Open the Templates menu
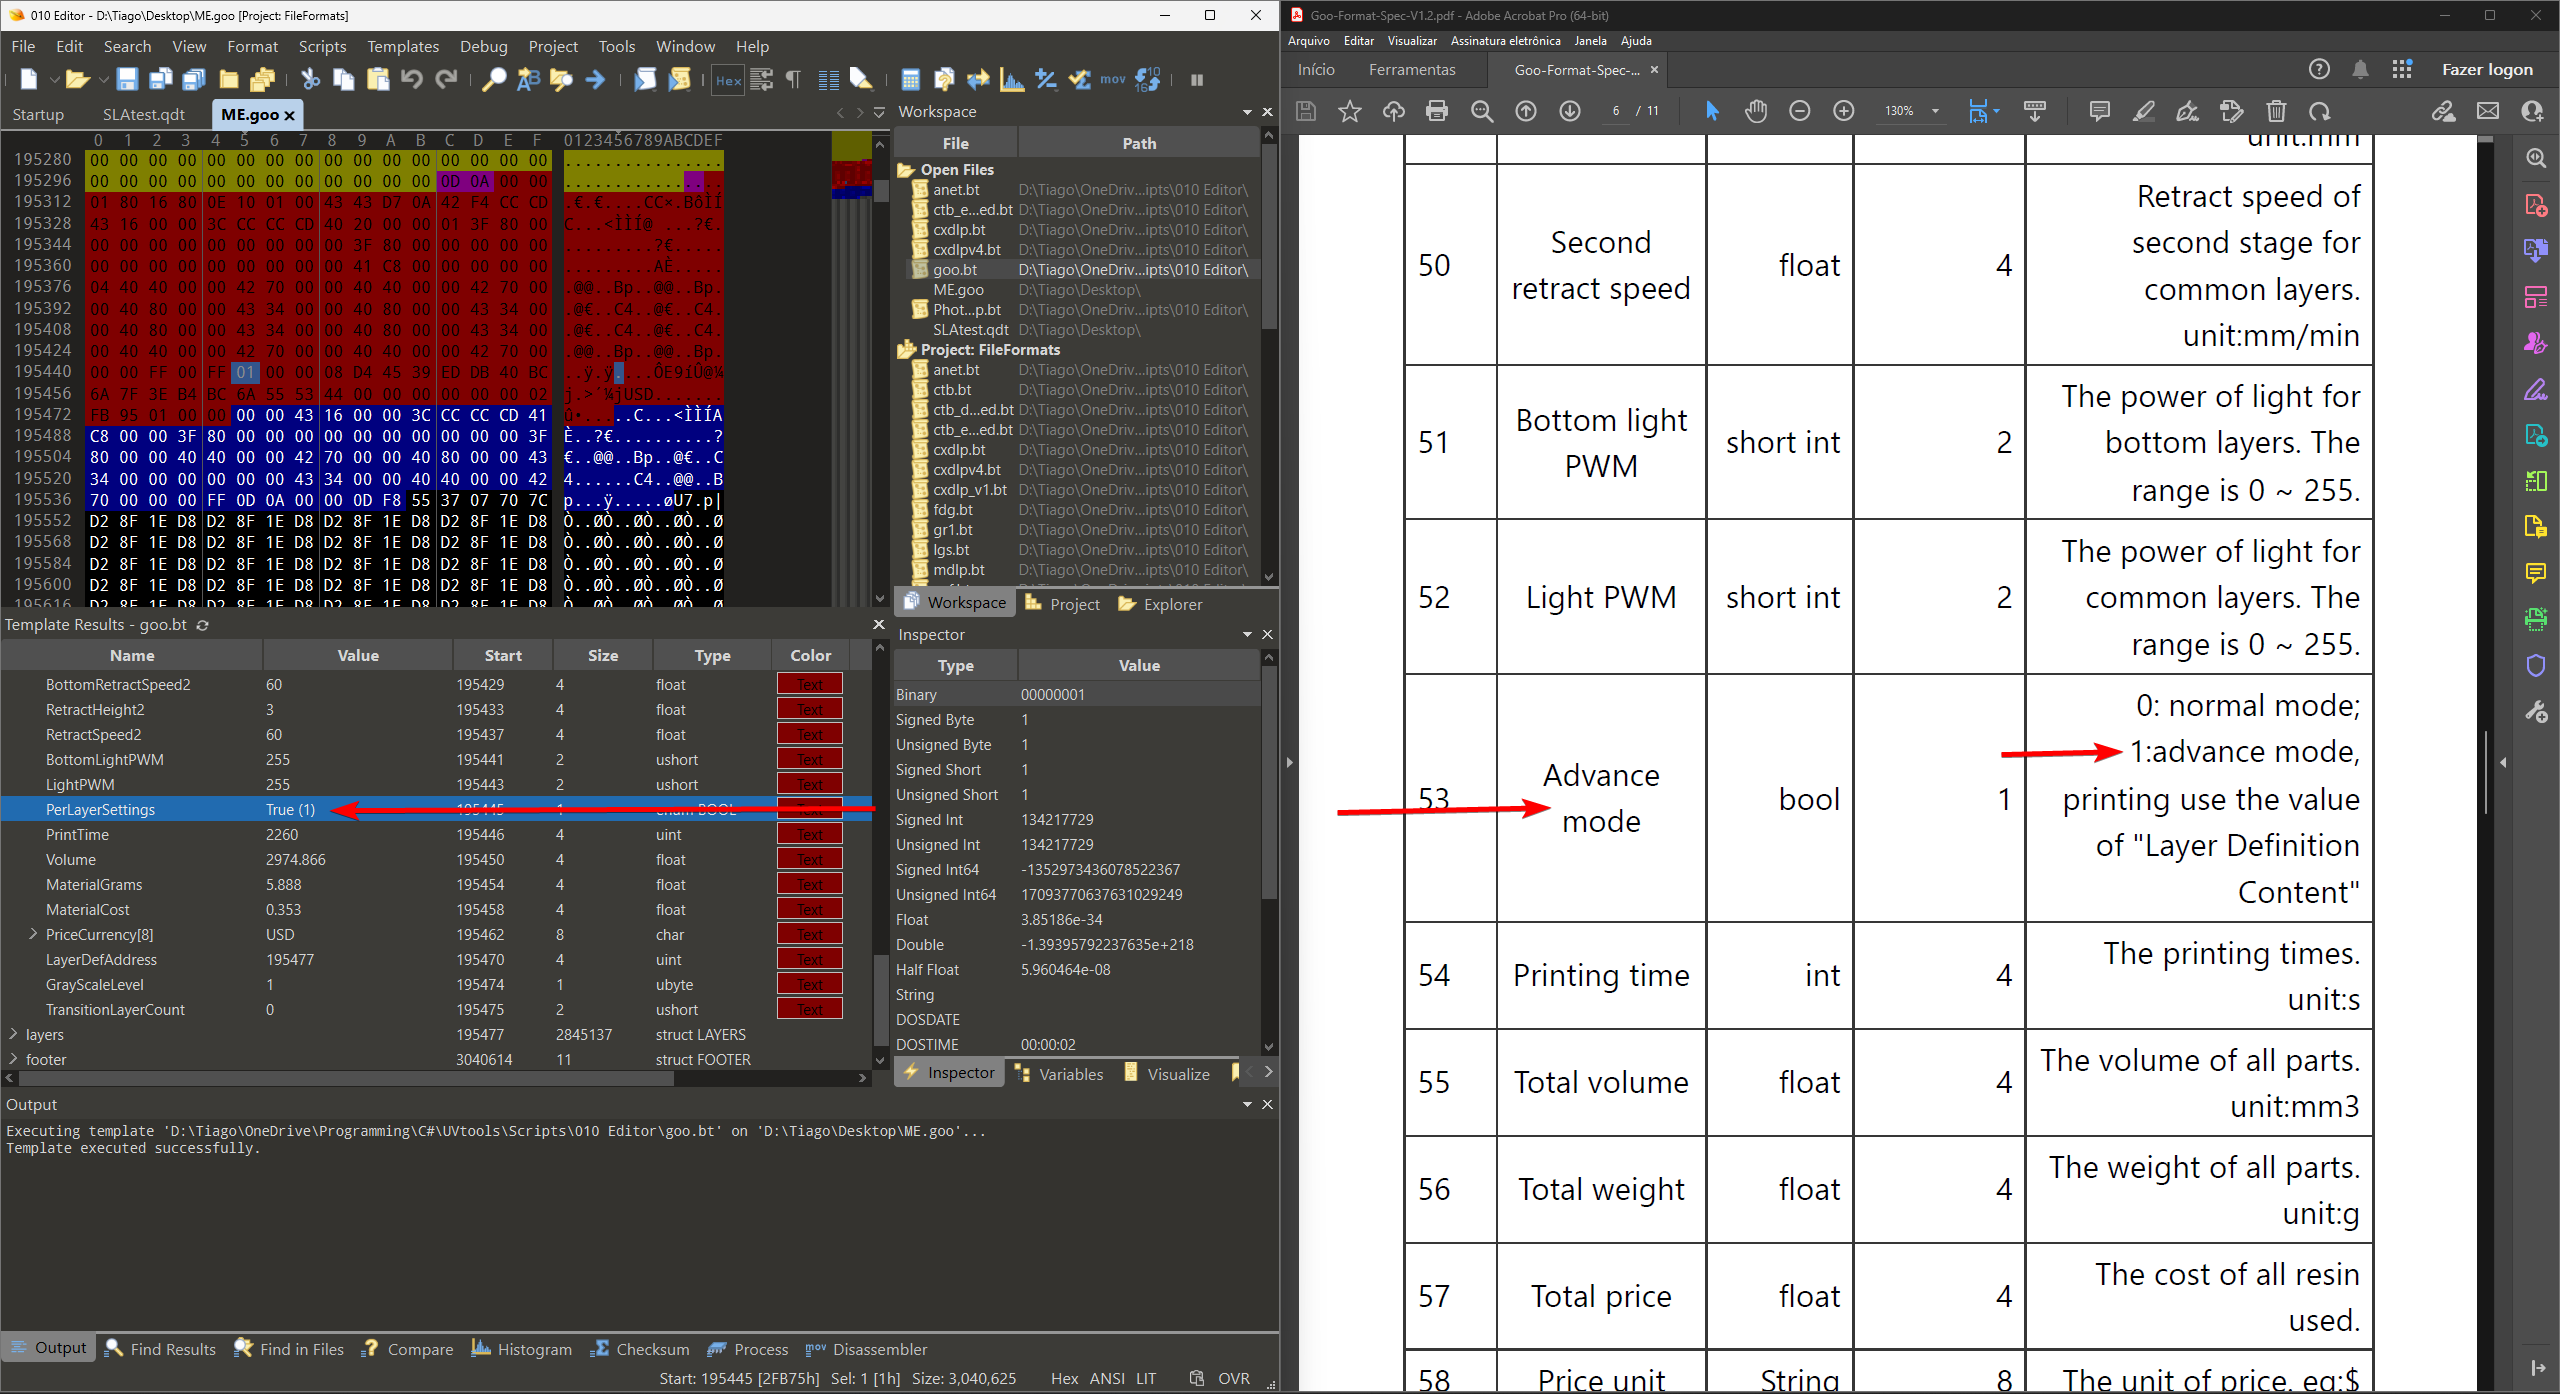Viewport: 2560px width, 1394px height. tap(402, 46)
